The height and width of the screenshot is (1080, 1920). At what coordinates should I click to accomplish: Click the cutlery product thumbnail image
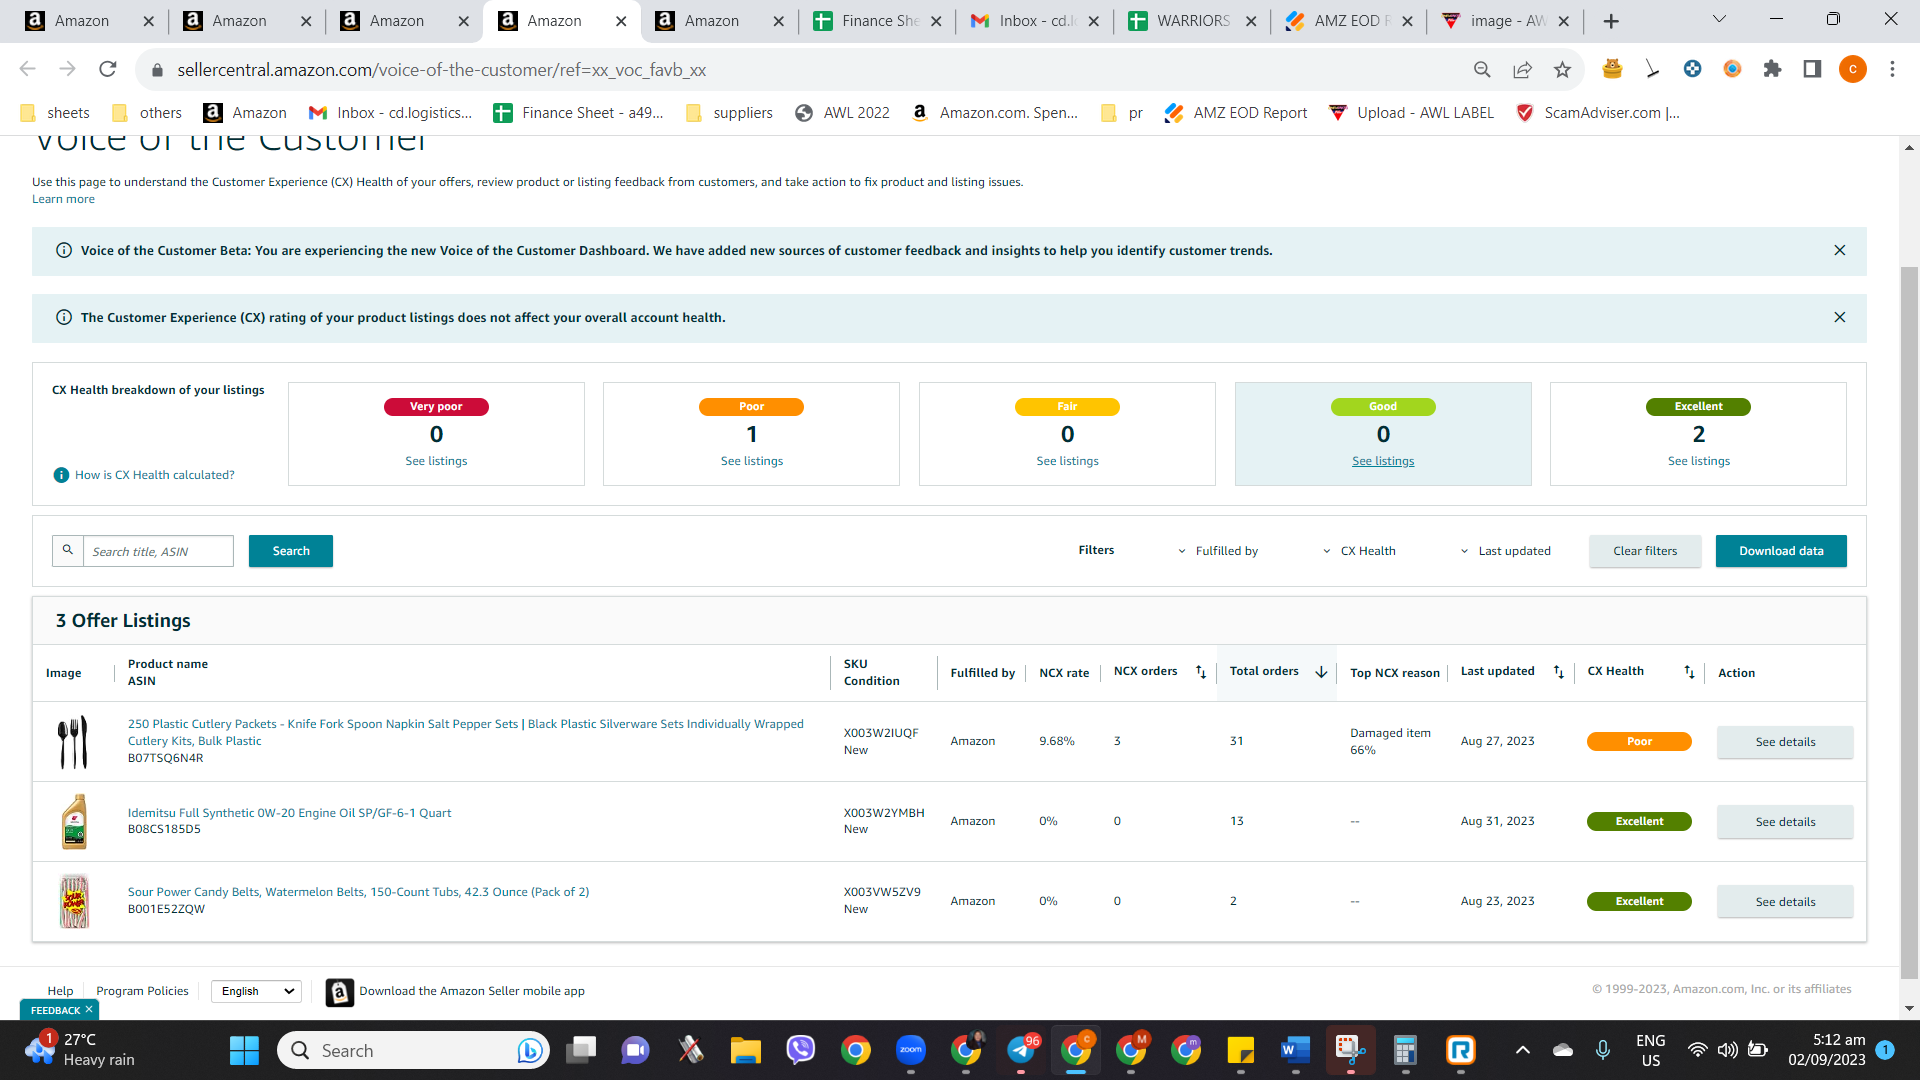(74, 742)
